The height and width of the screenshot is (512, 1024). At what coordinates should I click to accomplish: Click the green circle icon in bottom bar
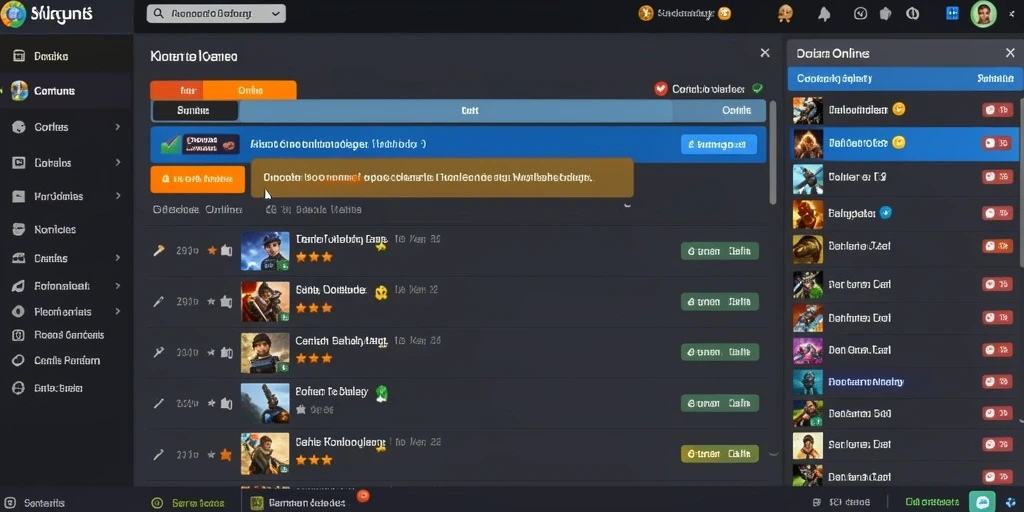point(157,503)
